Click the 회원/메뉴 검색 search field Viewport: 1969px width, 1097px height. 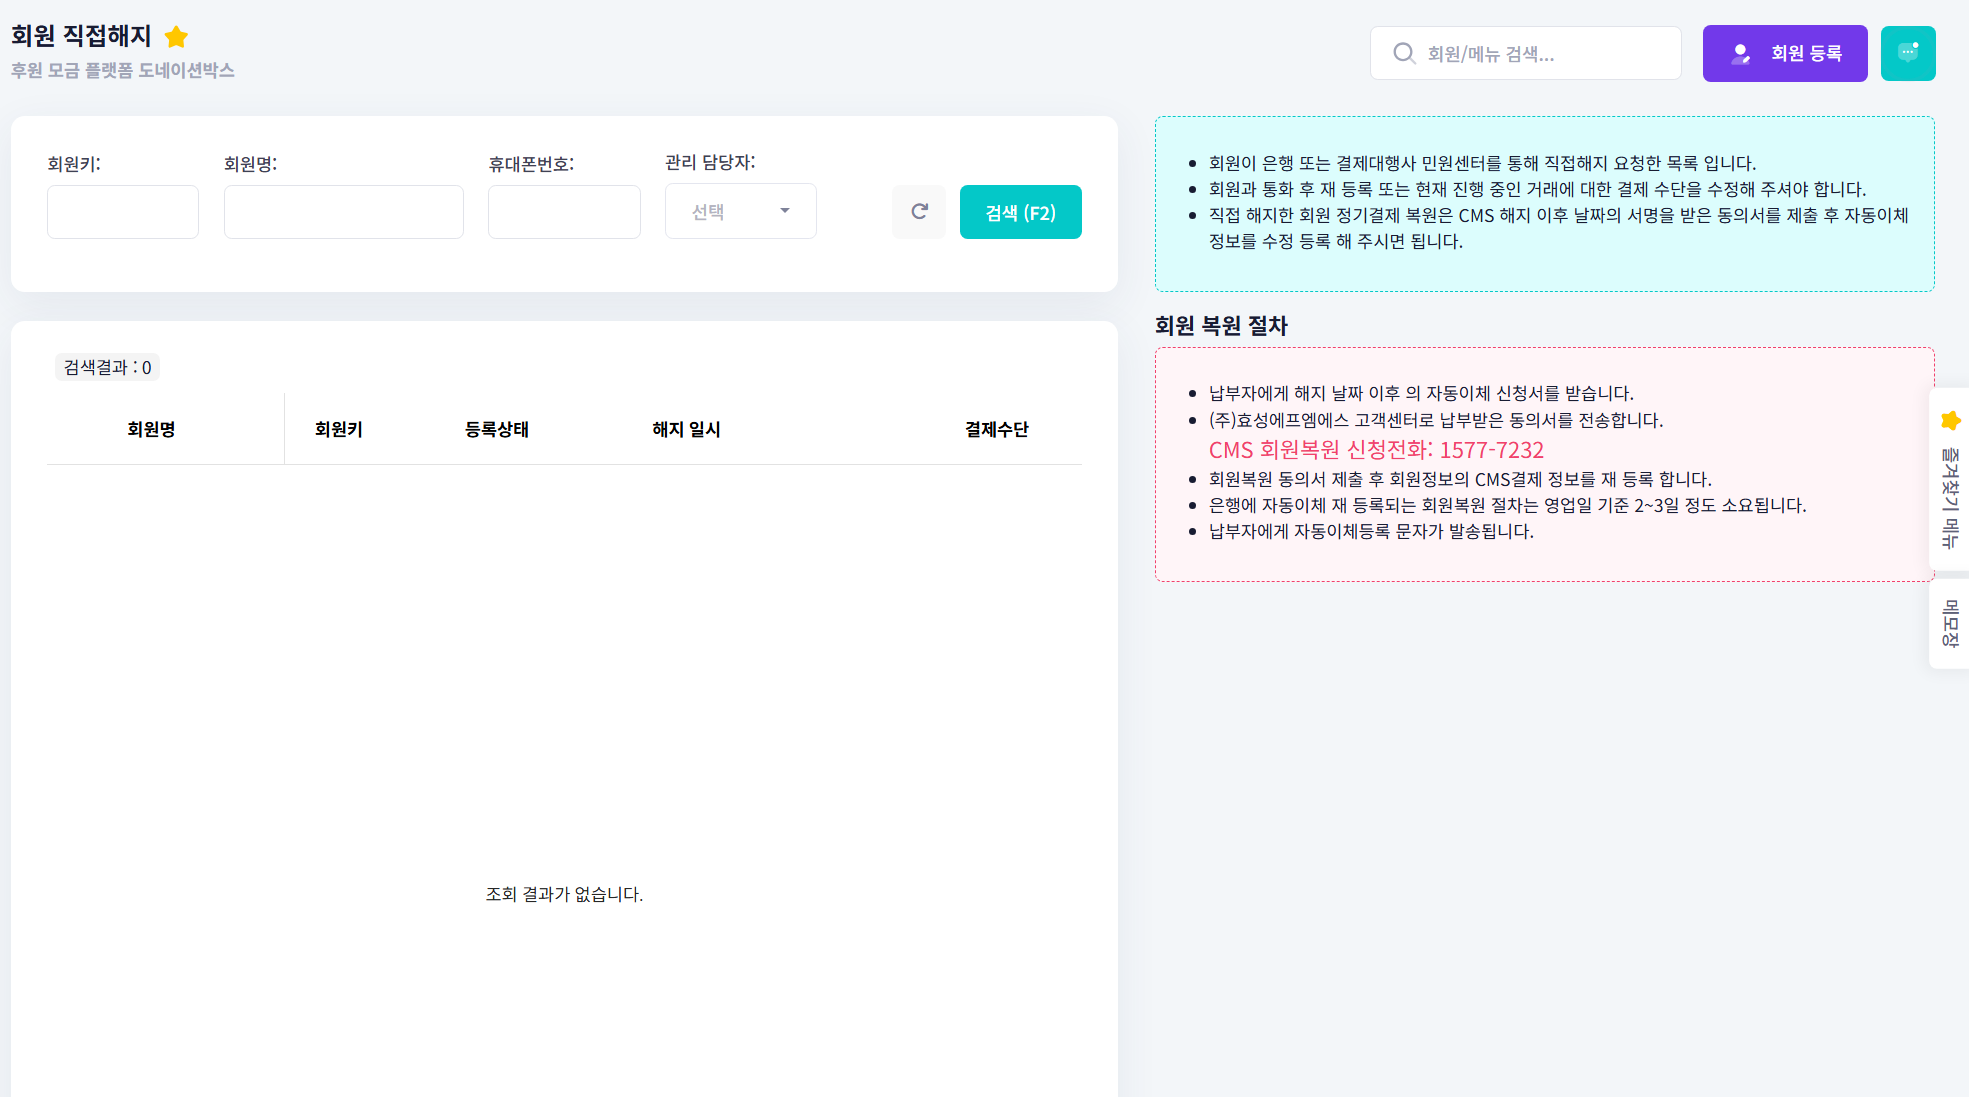click(1526, 53)
